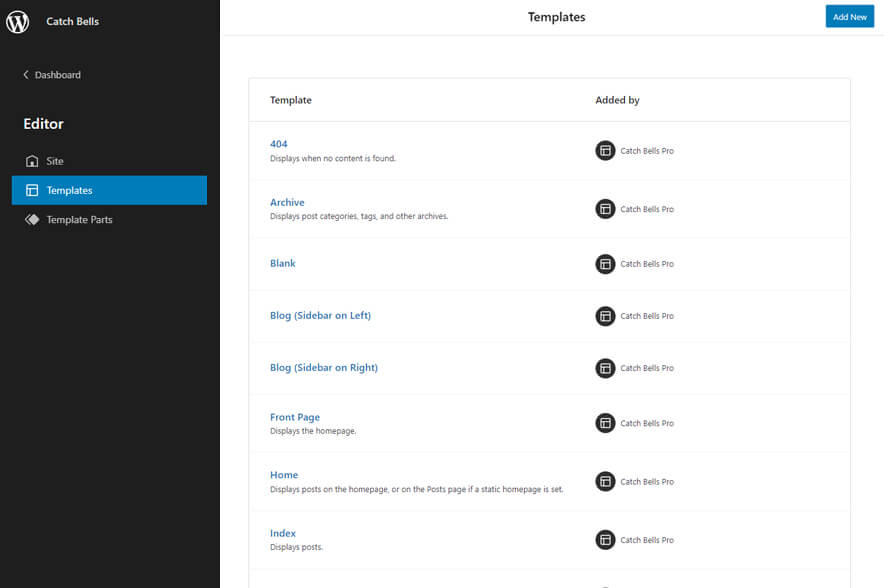The width and height of the screenshot is (884, 588).
Task: Click the Templates layout icon in sidebar
Action: coord(32,190)
